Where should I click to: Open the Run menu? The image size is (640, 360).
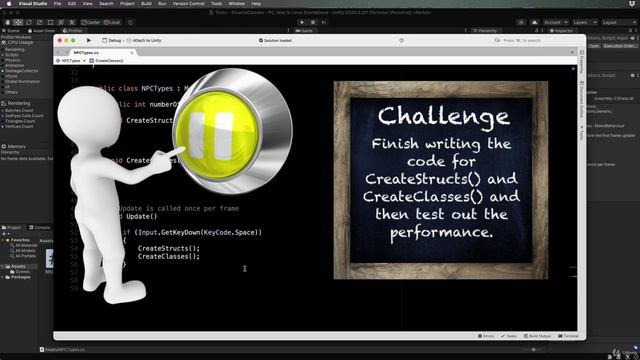click(x=162, y=4)
